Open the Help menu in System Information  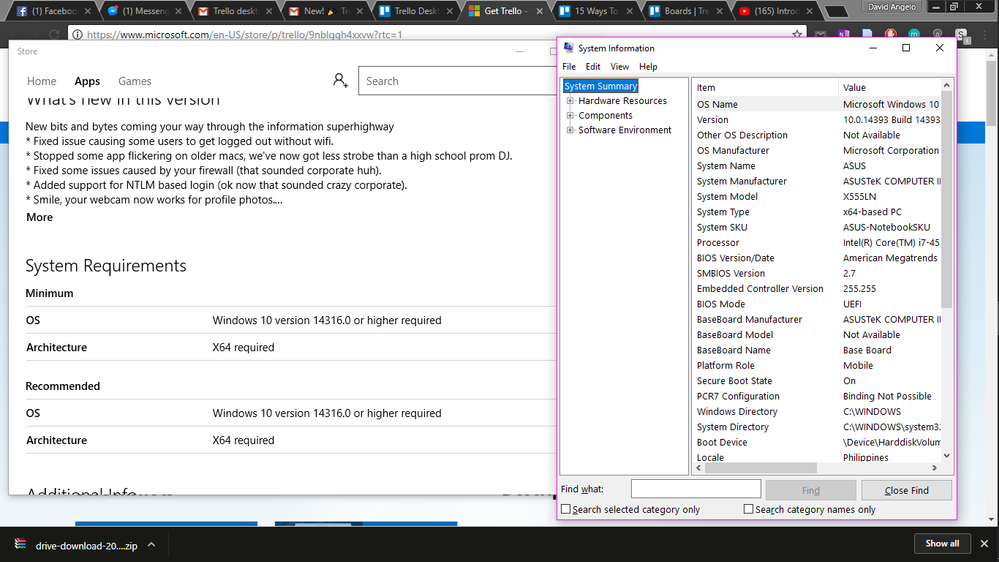(648, 66)
